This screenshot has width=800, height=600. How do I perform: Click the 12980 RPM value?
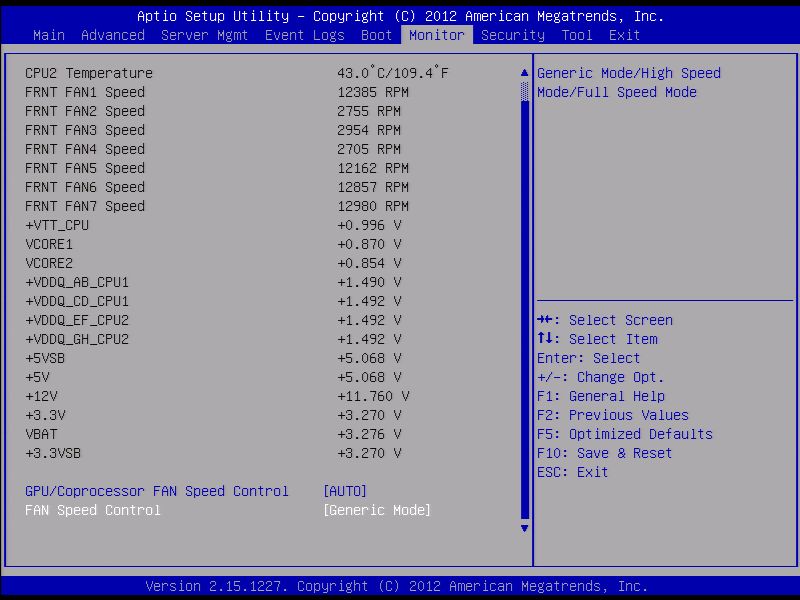pyautogui.click(x=373, y=206)
